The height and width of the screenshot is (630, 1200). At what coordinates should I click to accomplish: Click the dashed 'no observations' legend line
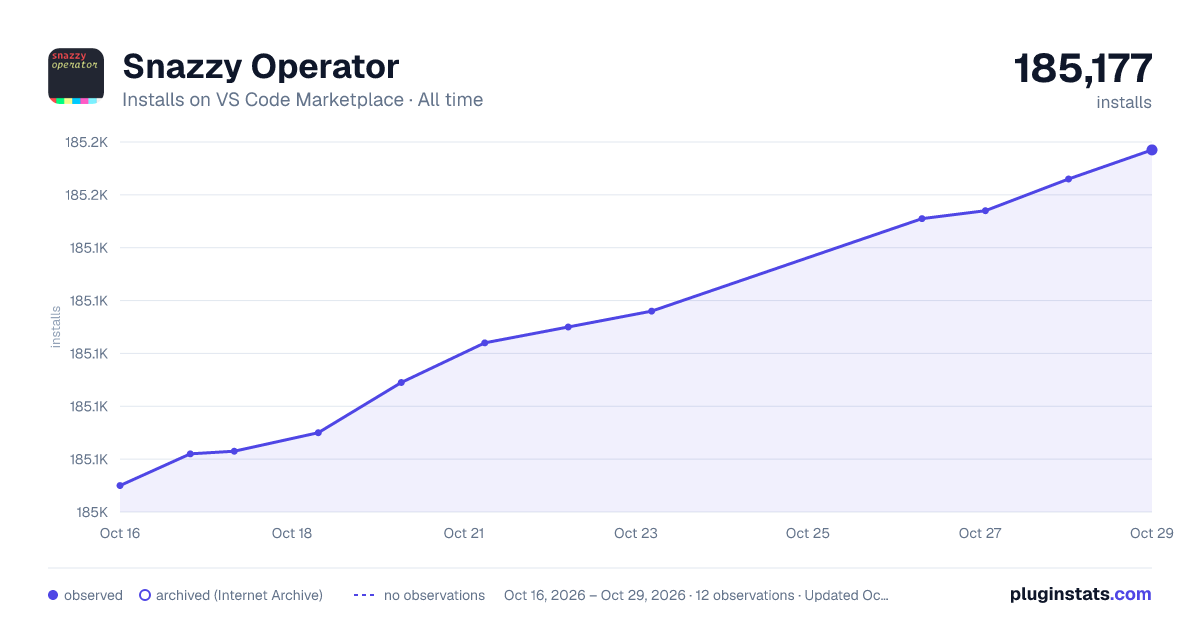click(364, 595)
